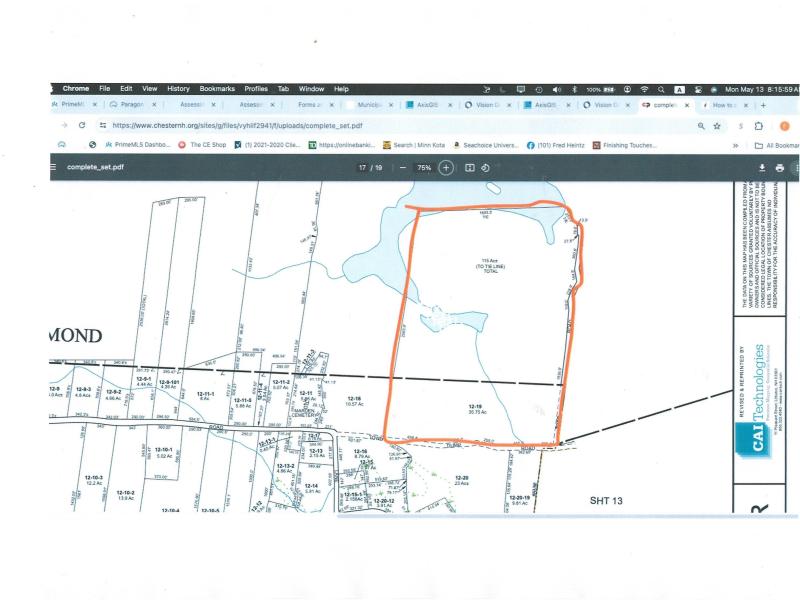Switch to the PrimeMLS tab
The width and height of the screenshot is (800, 600).
pyautogui.click(x=71, y=105)
